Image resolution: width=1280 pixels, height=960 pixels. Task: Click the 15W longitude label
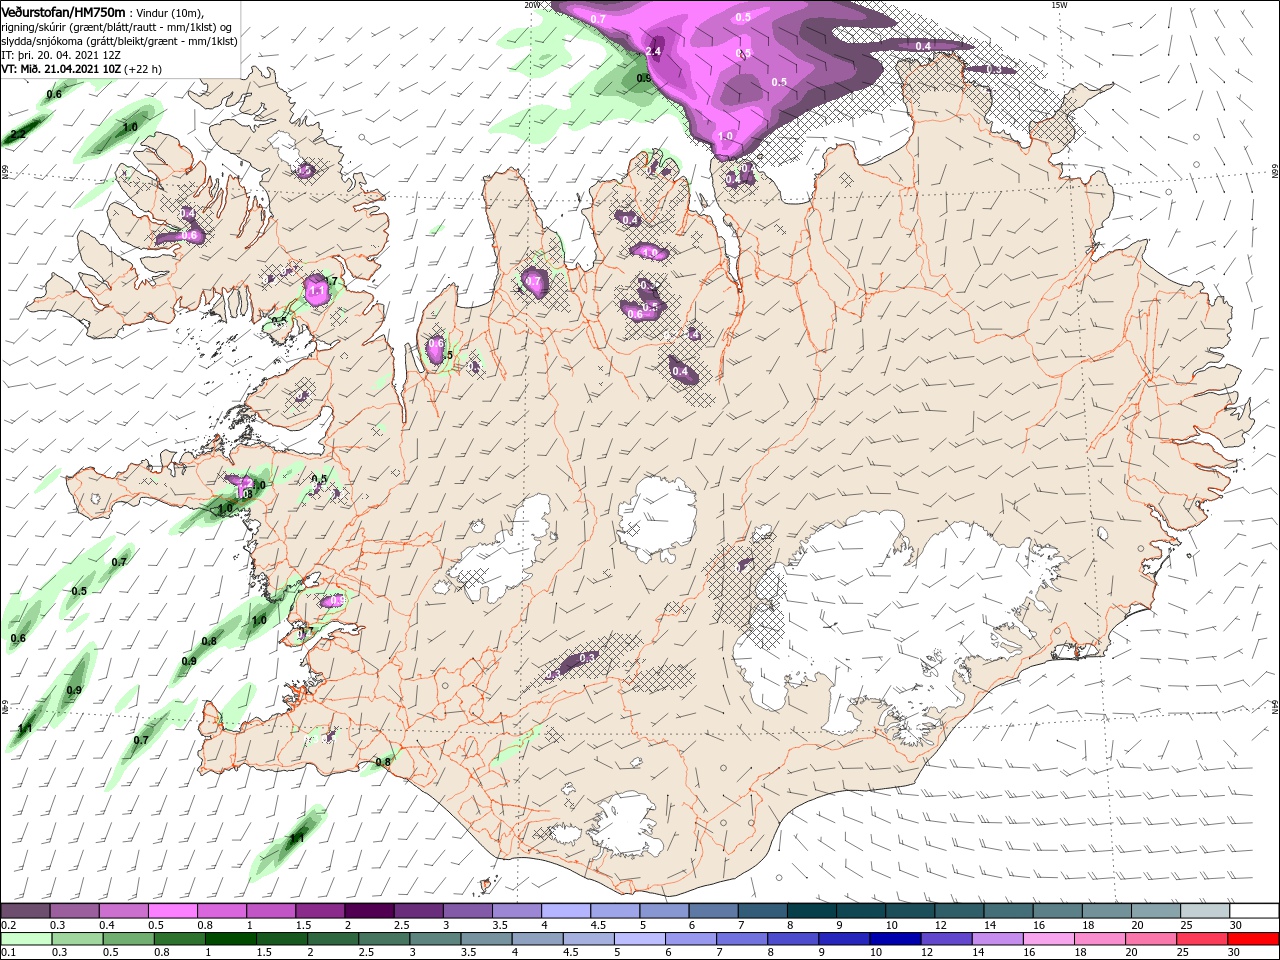[1059, 5]
